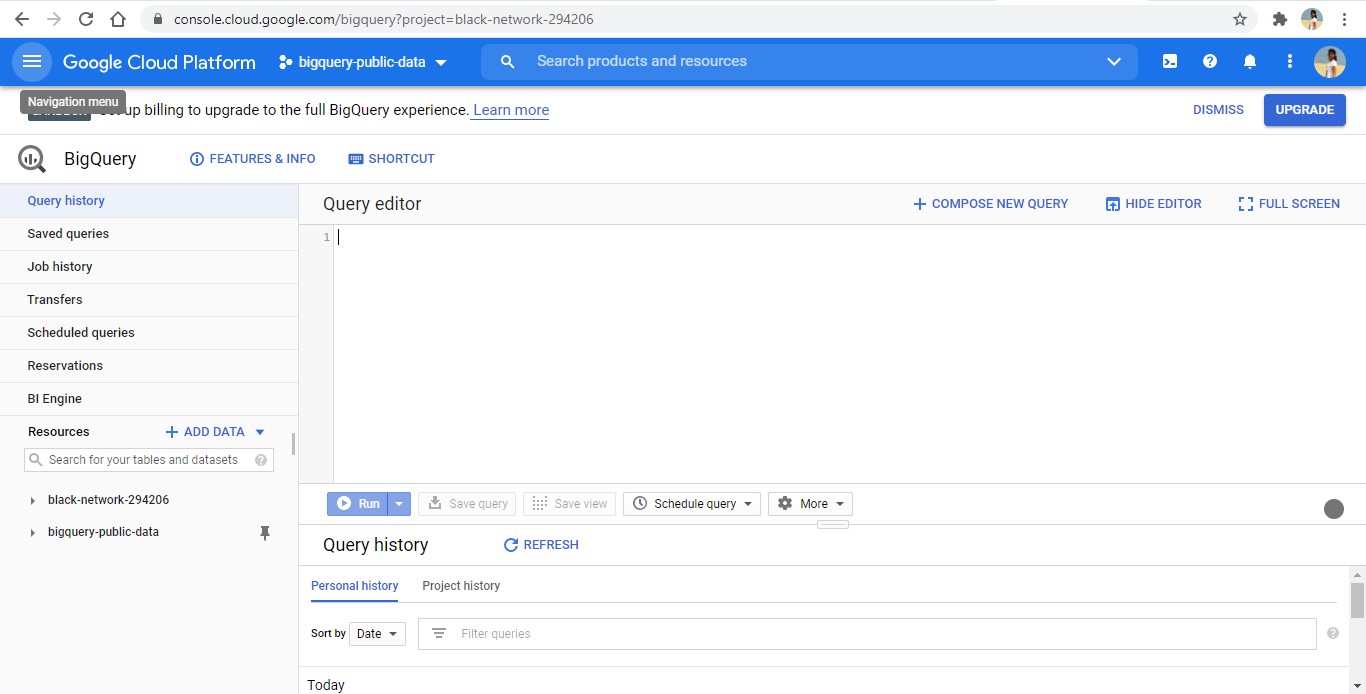Click HIDE EDITOR
The width and height of the screenshot is (1366, 694).
click(x=1153, y=204)
